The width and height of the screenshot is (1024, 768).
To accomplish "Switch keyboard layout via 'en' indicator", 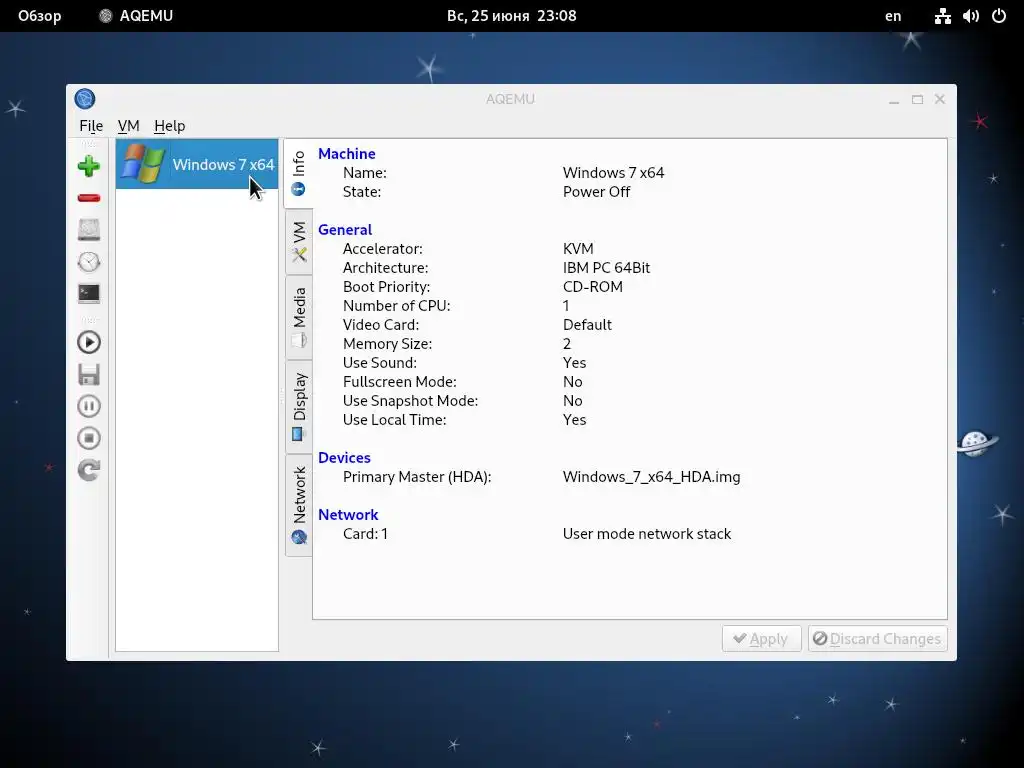I will pyautogui.click(x=893, y=16).
